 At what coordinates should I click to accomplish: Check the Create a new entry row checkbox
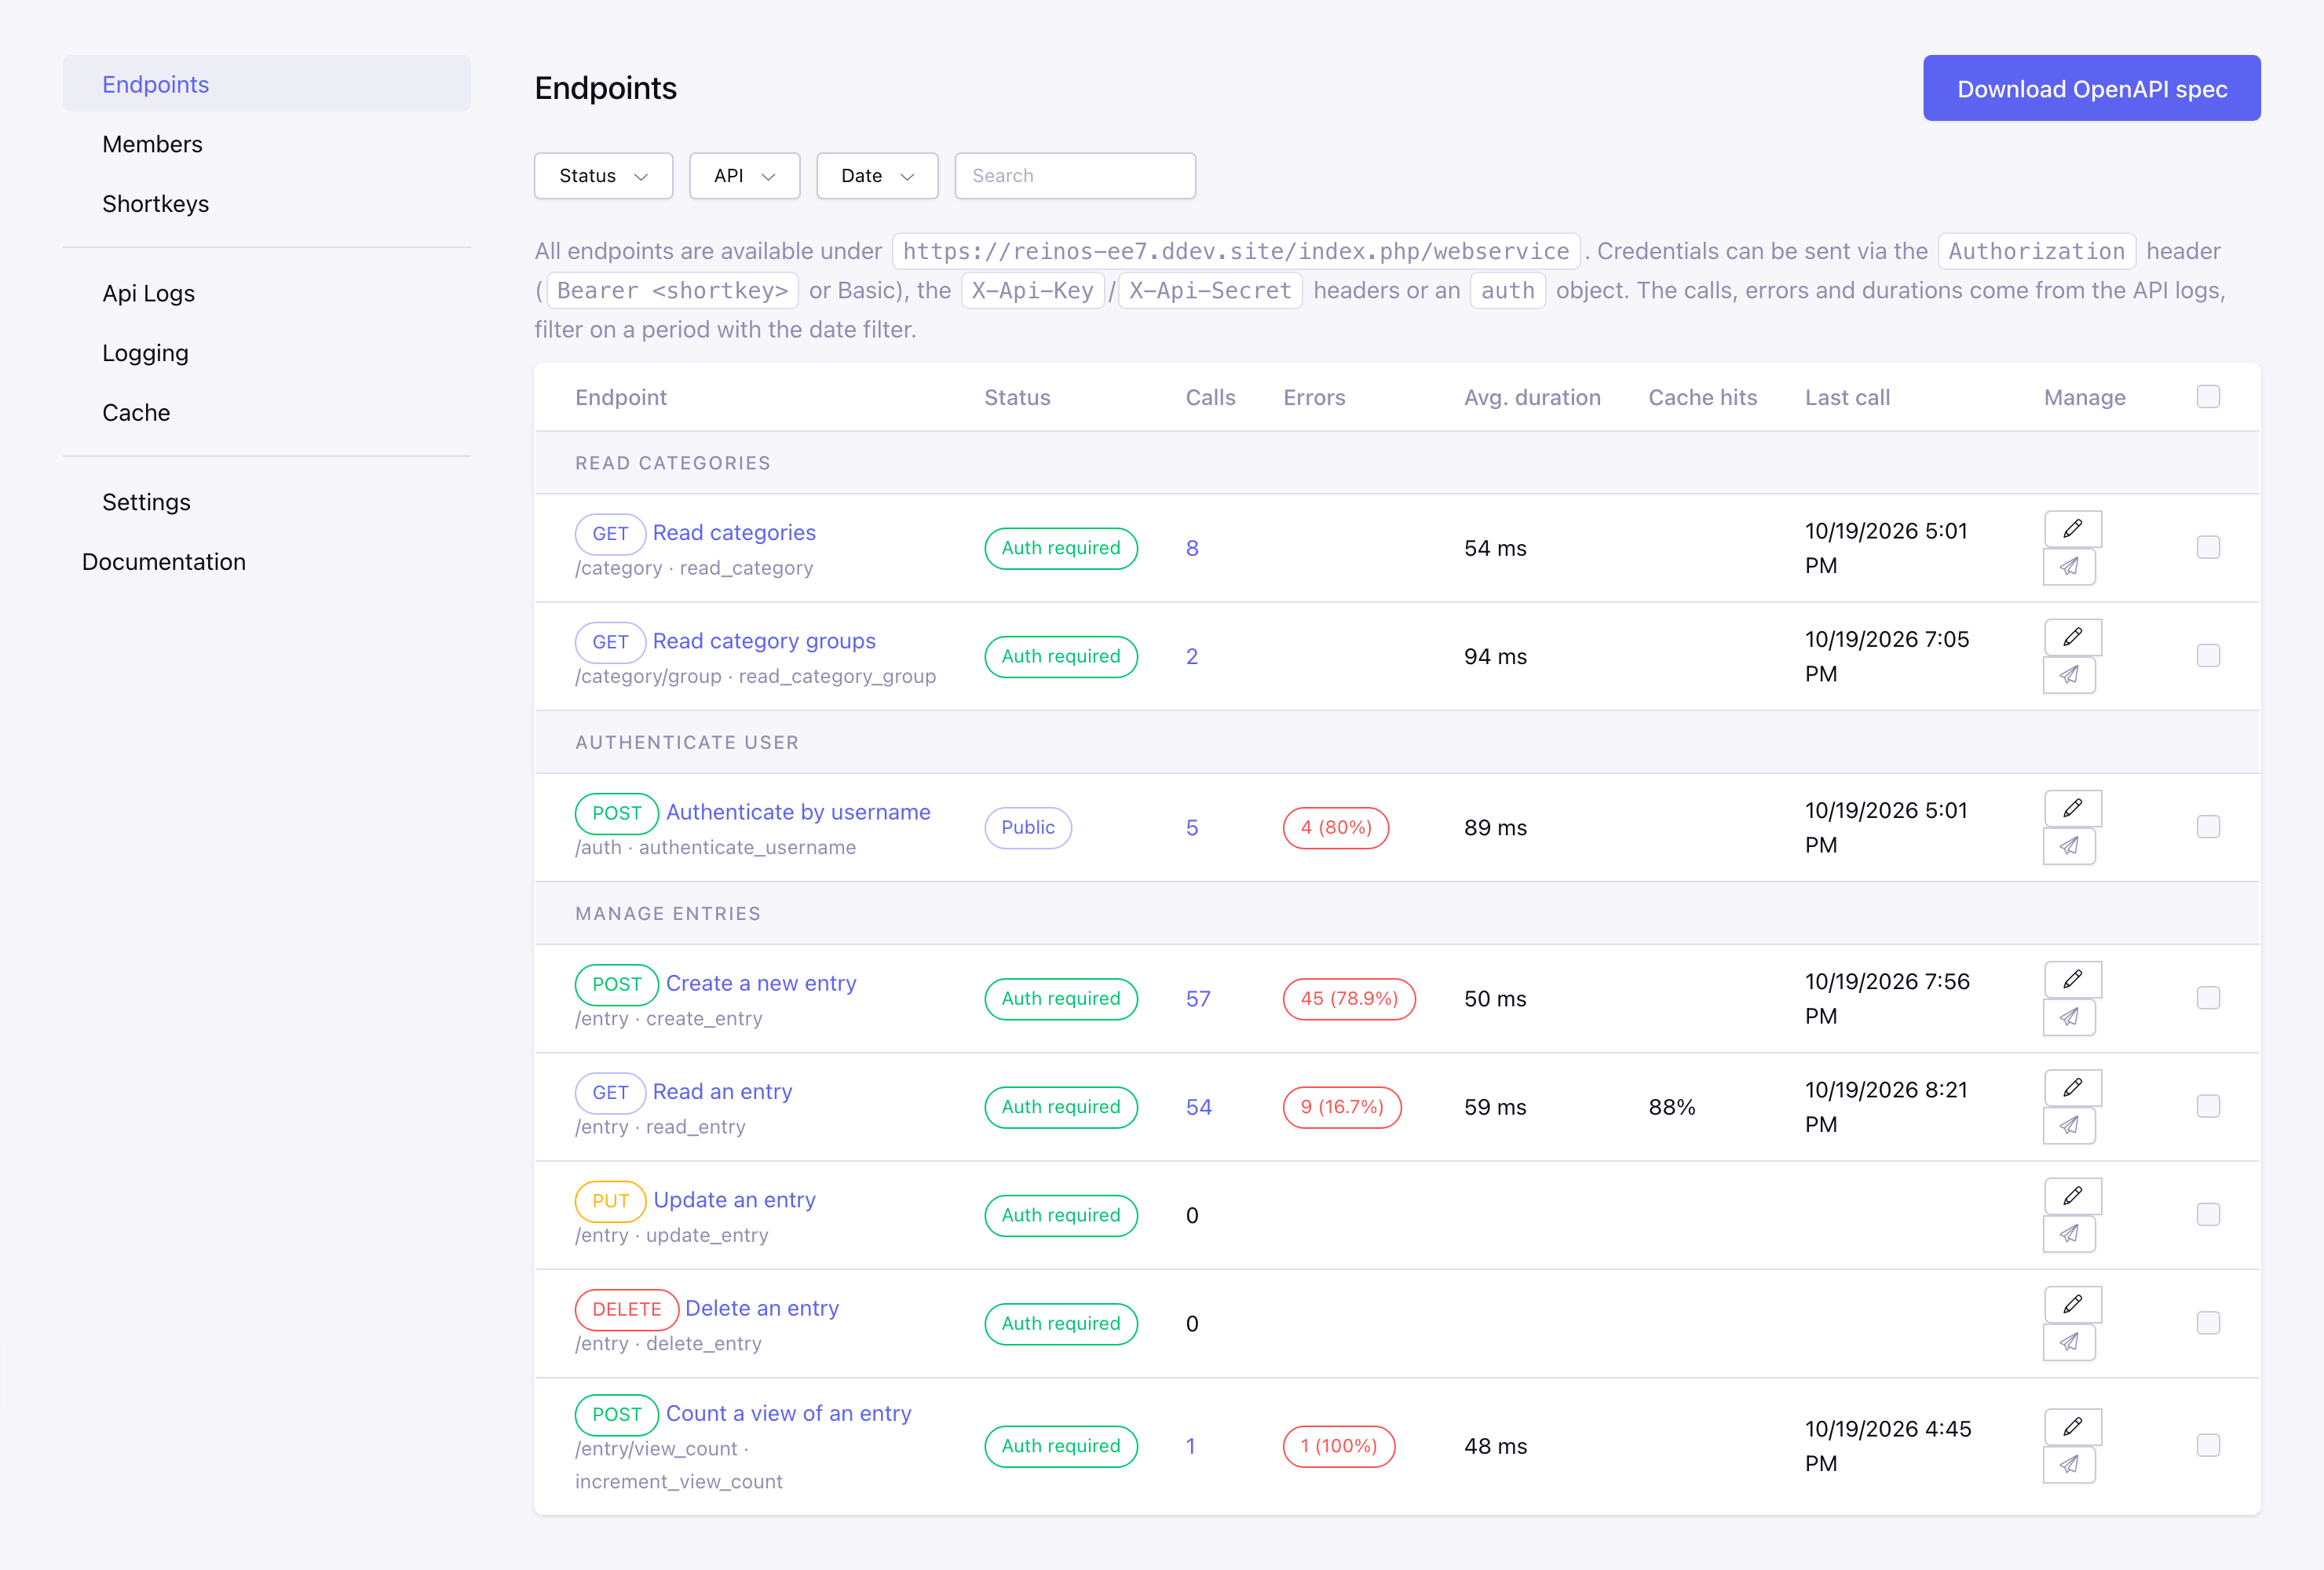[x=2208, y=998]
